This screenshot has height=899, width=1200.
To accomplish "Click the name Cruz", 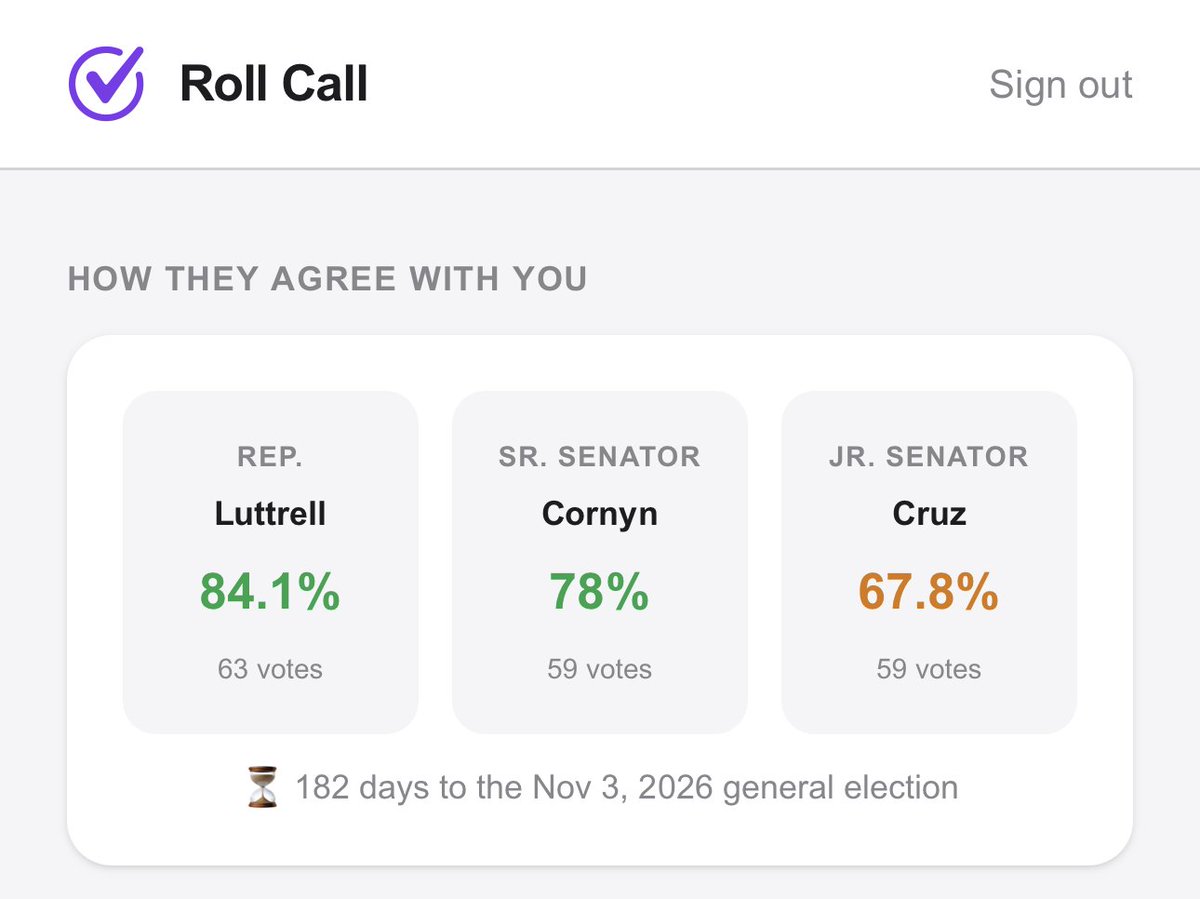I will [x=929, y=513].
